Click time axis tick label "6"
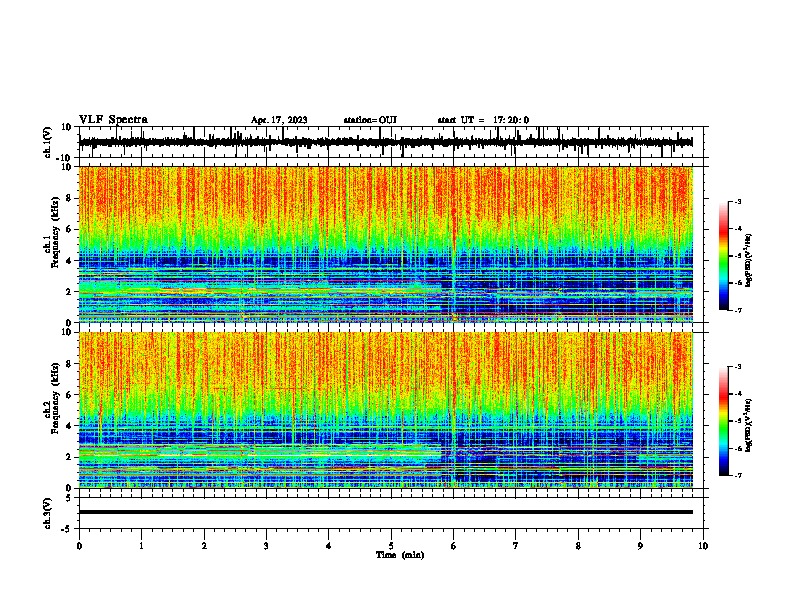 tap(454, 546)
